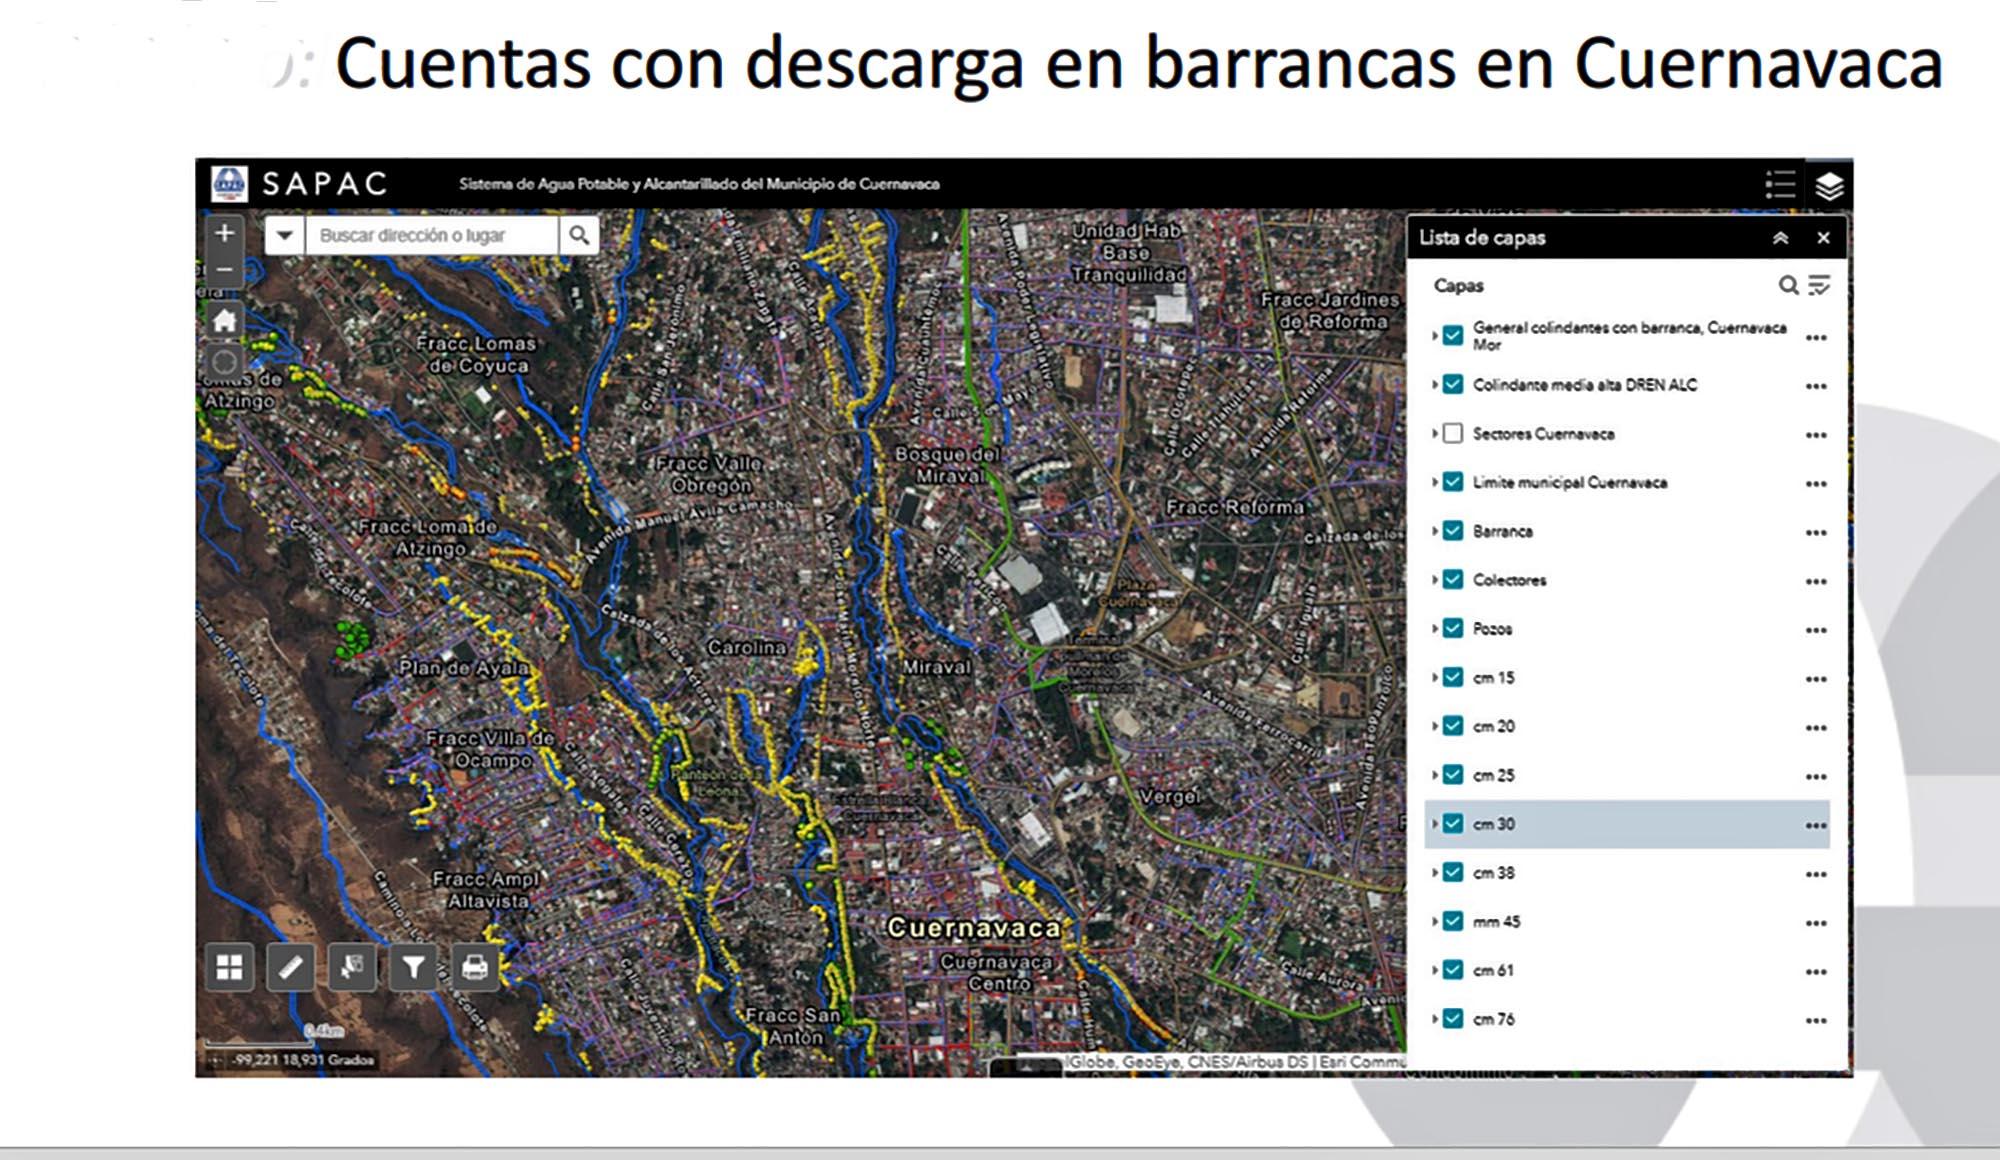Search layers in Capas list
The image size is (2000, 1160).
point(1788,286)
